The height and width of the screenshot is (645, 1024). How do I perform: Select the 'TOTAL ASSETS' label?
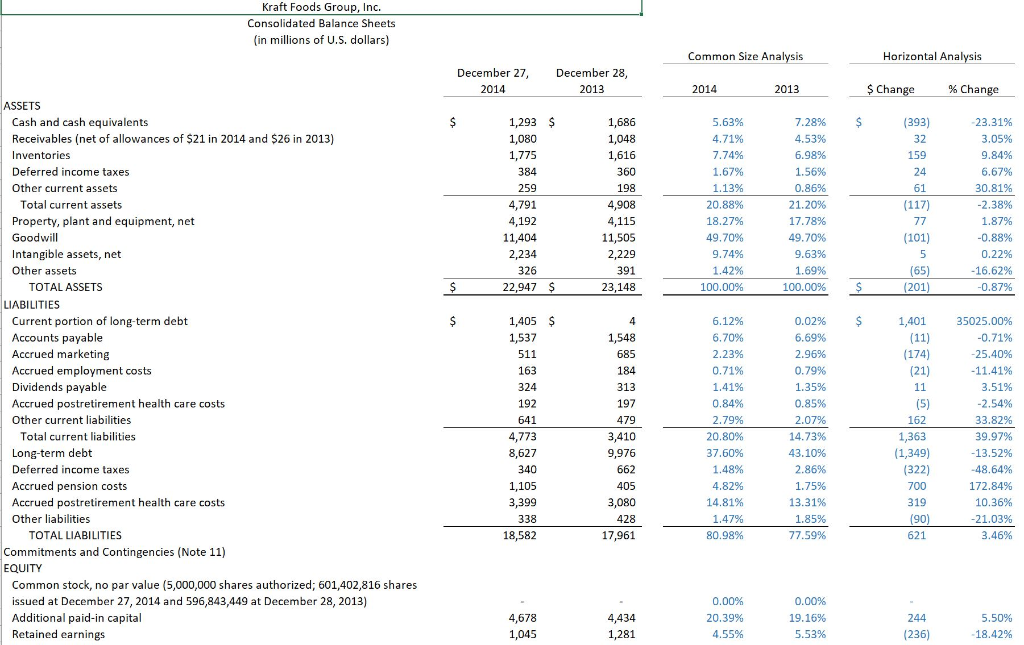pos(65,287)
